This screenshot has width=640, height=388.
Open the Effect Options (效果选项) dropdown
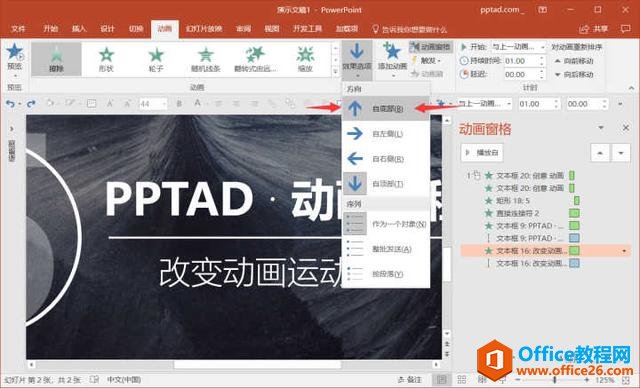click(x=357, y=60)
